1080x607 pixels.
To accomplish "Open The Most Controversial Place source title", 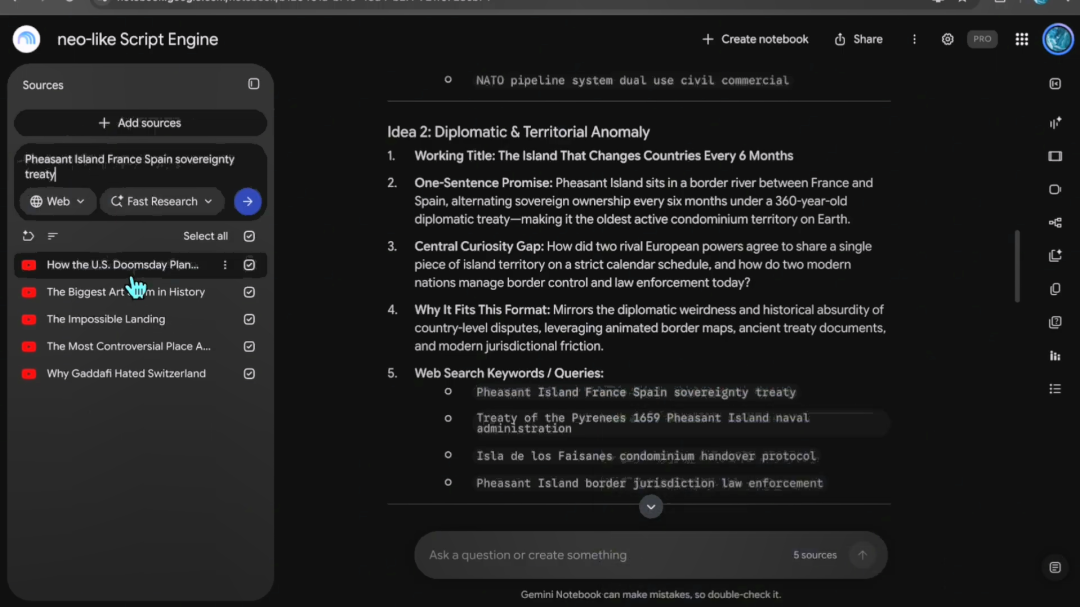I will (x=129, y=347).
